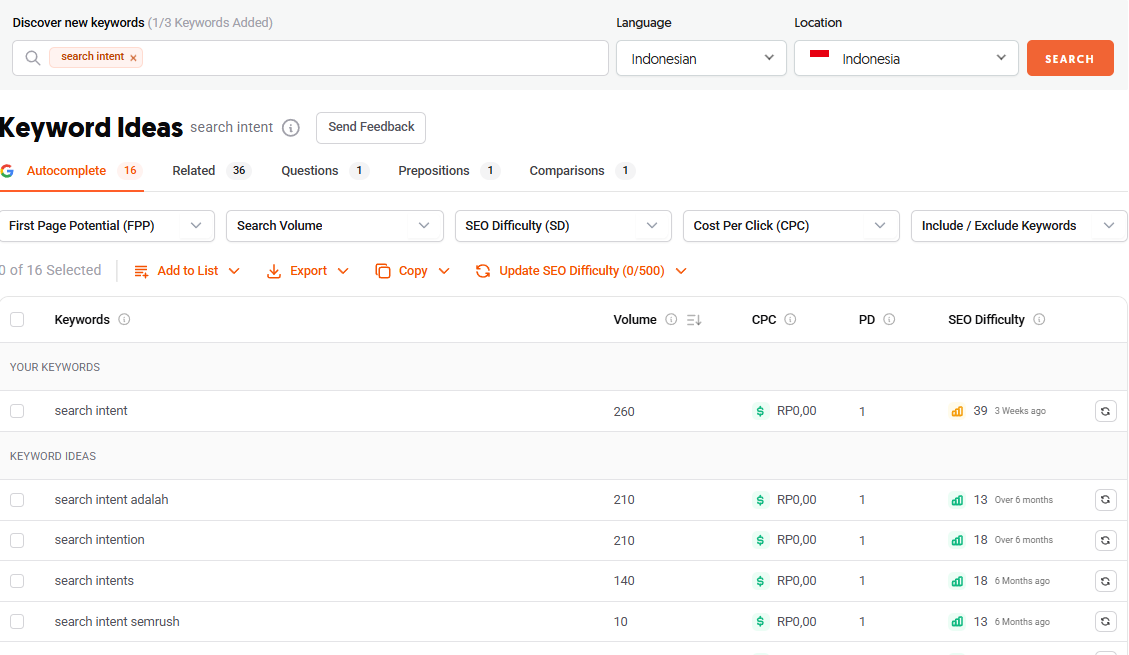Viewport: 1129px width, 655px height.
Task: Tick the select-all checkbox in table header
Action: (x=17, y=320)
